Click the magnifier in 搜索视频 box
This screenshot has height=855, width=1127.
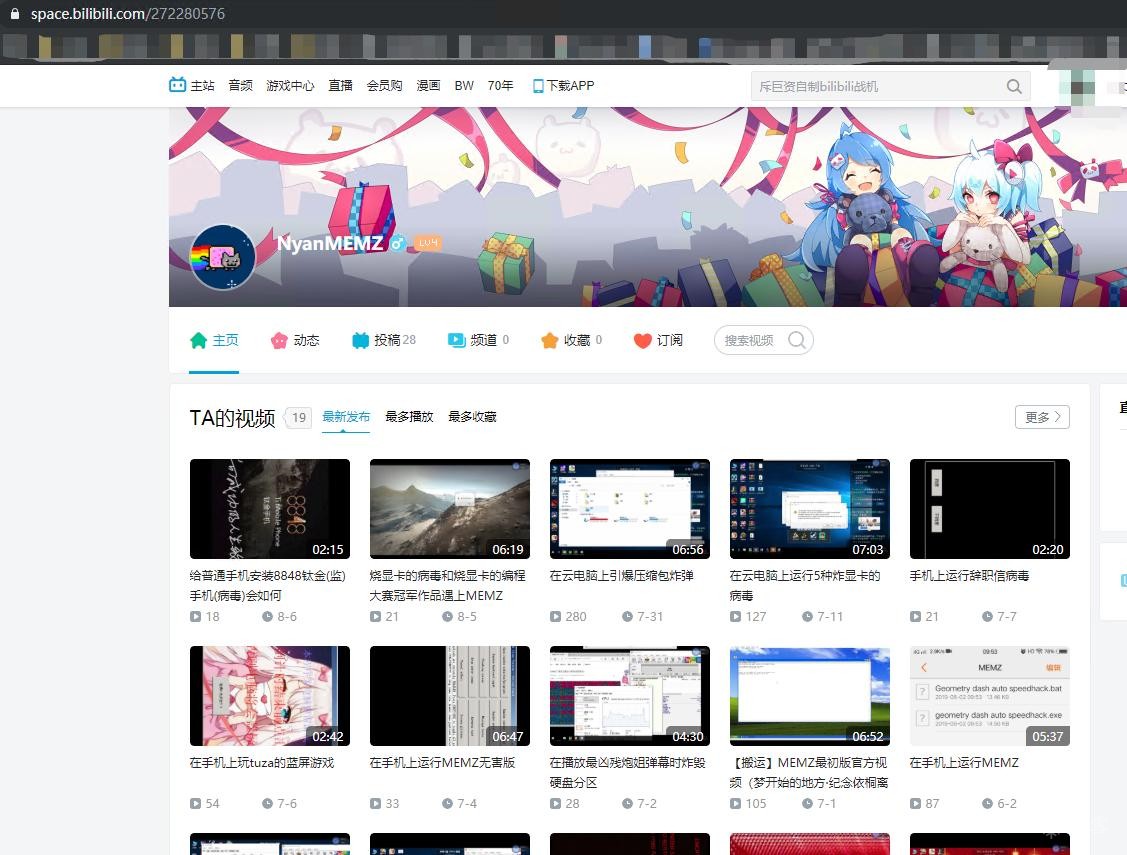796,340
